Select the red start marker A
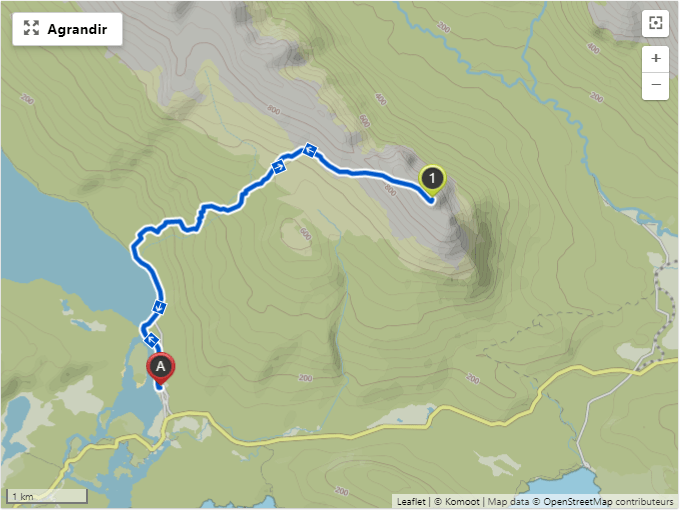 tap(160, 368)
